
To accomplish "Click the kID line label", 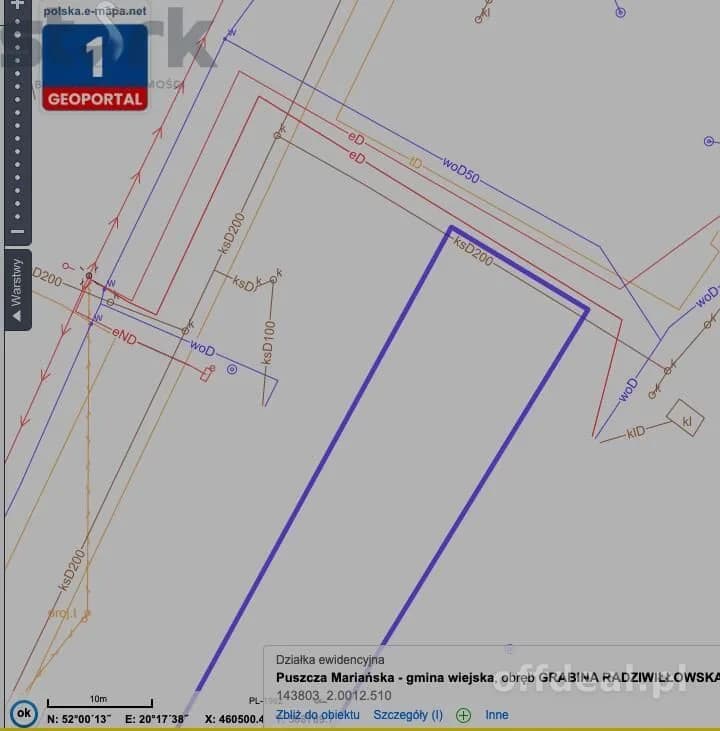I will pos(636,433).
